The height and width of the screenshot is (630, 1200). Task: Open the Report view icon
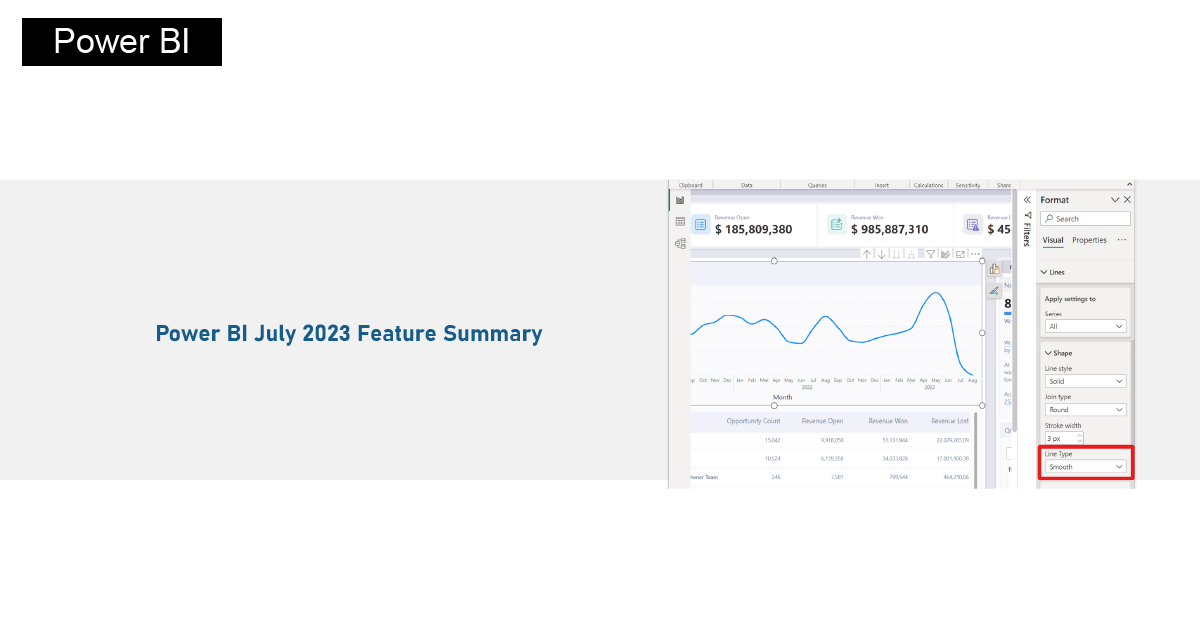point(680,200)
